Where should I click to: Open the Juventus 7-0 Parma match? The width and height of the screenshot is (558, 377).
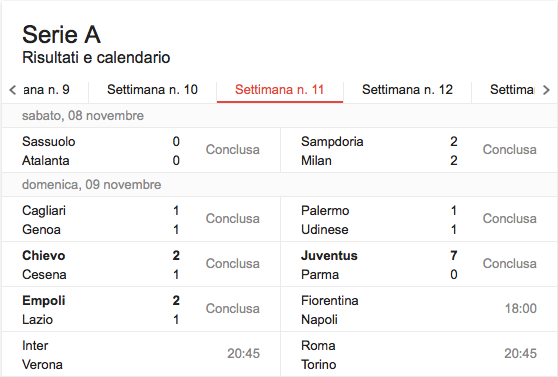point(419,265)
